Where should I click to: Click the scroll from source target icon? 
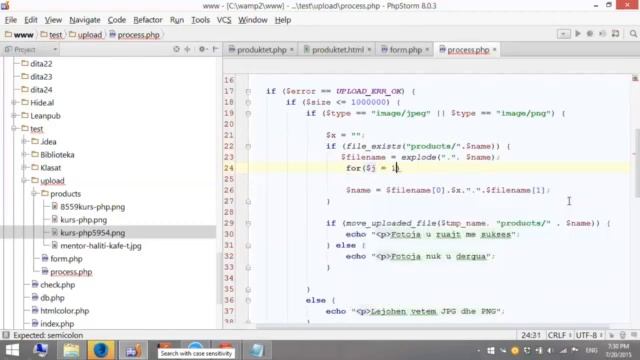click(x=176, y=49)
